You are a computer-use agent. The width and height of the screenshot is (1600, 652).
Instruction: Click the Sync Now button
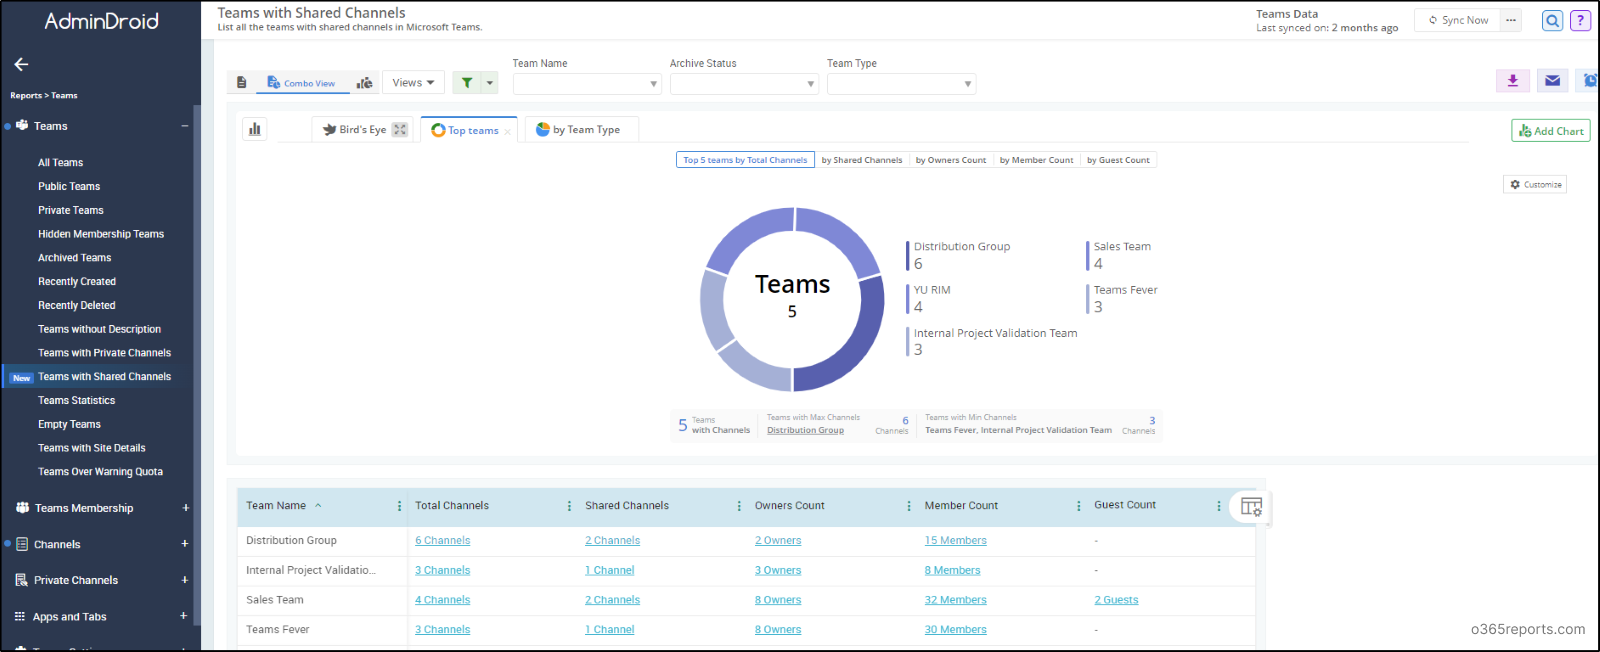click(1458, 20)
